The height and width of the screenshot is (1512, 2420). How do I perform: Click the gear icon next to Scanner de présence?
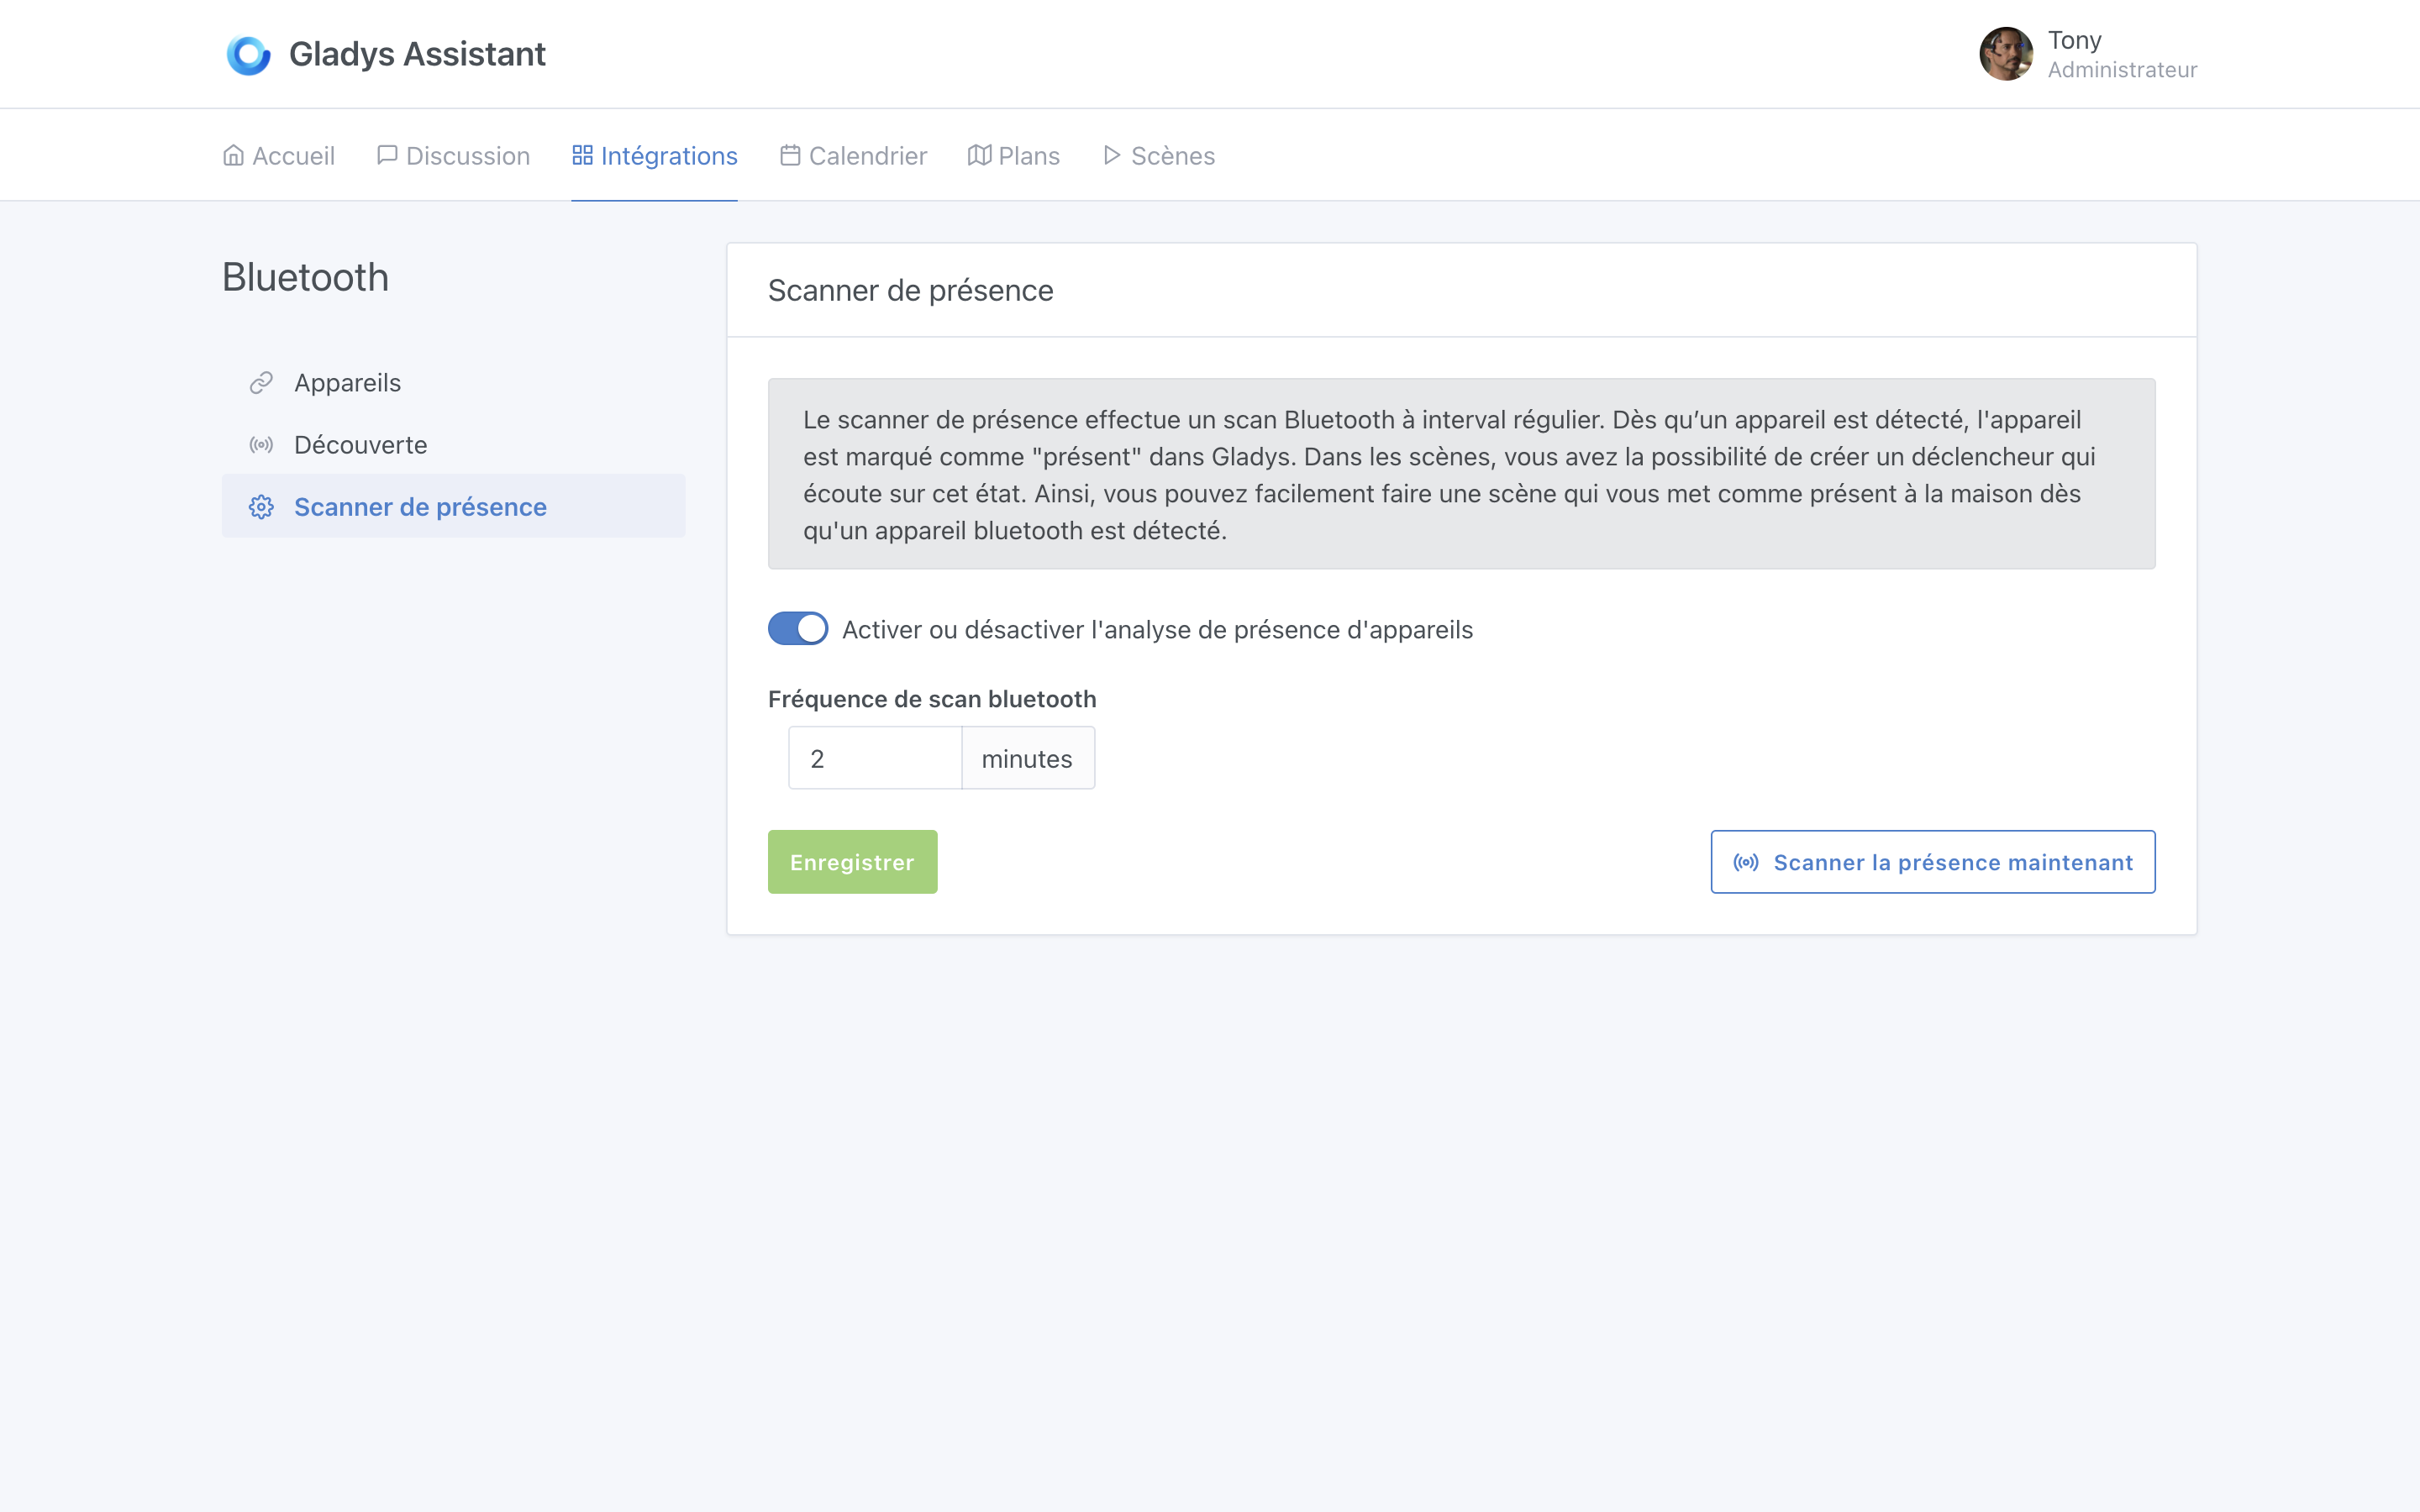pos(262,507)
